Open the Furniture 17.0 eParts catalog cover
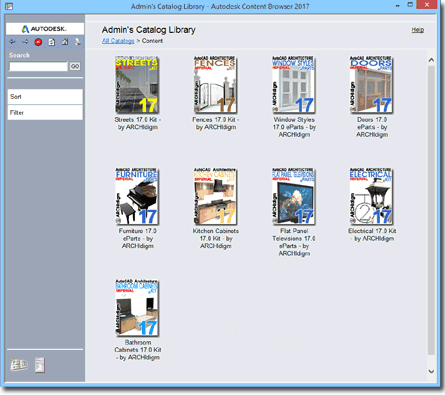Image resolution: width=445 pixels, height=395 pixels. pyautogui.click(x=137, y=196)
